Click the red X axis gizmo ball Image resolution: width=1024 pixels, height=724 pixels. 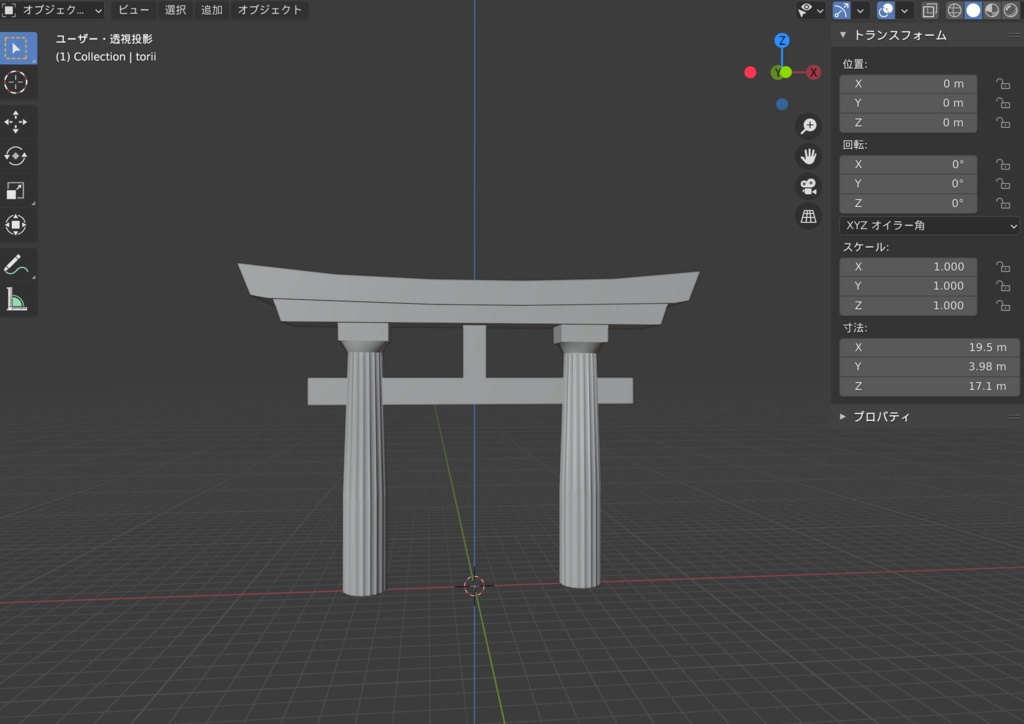pyautogui.click(x=813, y=72)
